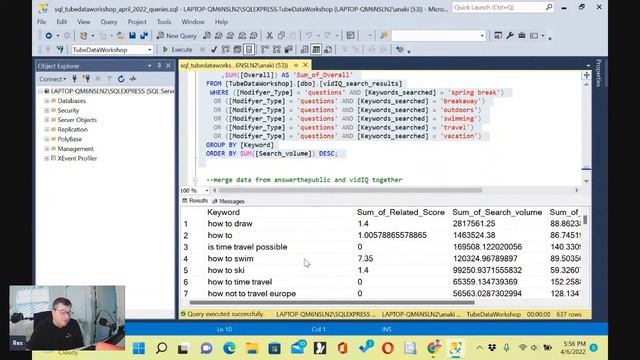Viewport: 640px width, 360px height.
Task: Click the Connect Object Explorer plug icon
Action: (74, 79)
